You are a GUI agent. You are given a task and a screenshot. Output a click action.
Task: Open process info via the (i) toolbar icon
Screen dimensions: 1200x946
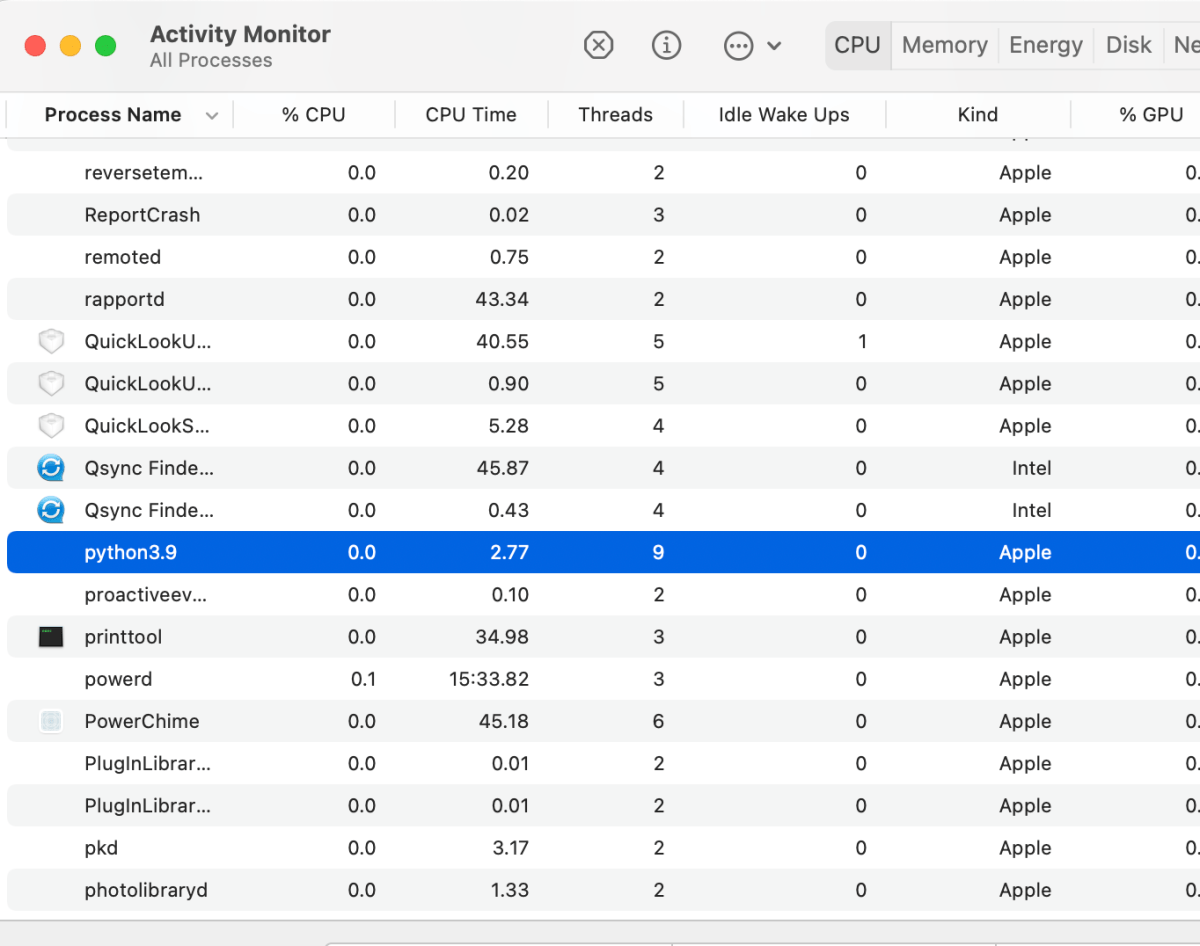[666, 45]
